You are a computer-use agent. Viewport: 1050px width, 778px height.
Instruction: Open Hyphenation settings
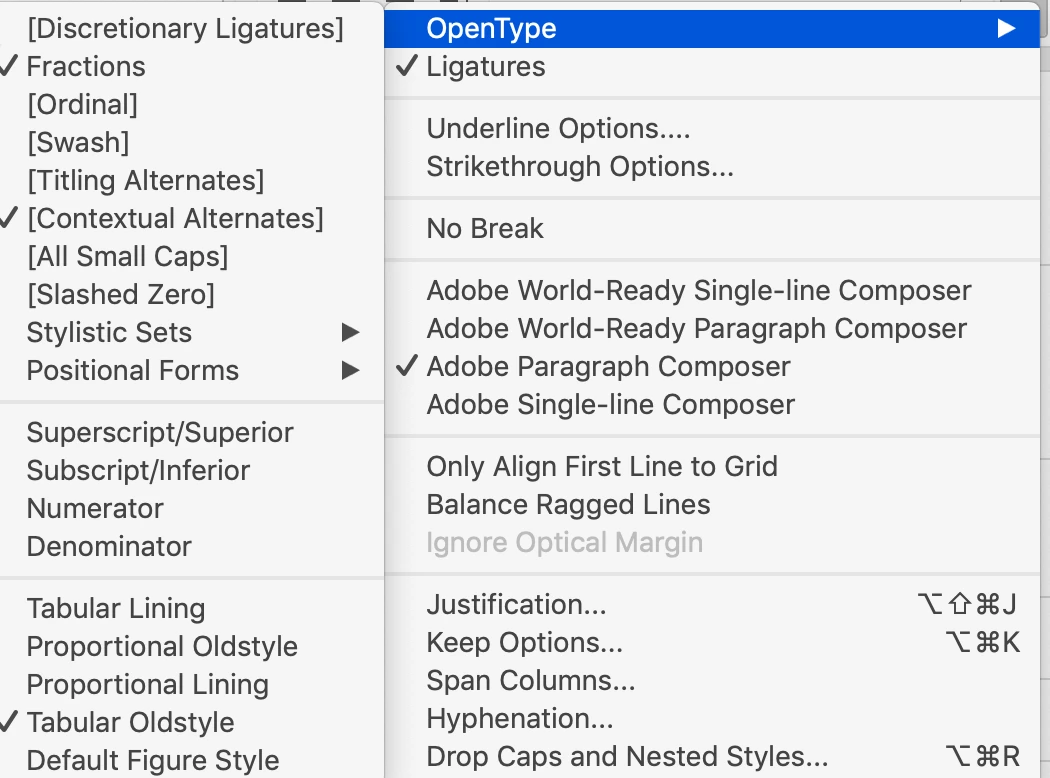click(x=711, y=719)
